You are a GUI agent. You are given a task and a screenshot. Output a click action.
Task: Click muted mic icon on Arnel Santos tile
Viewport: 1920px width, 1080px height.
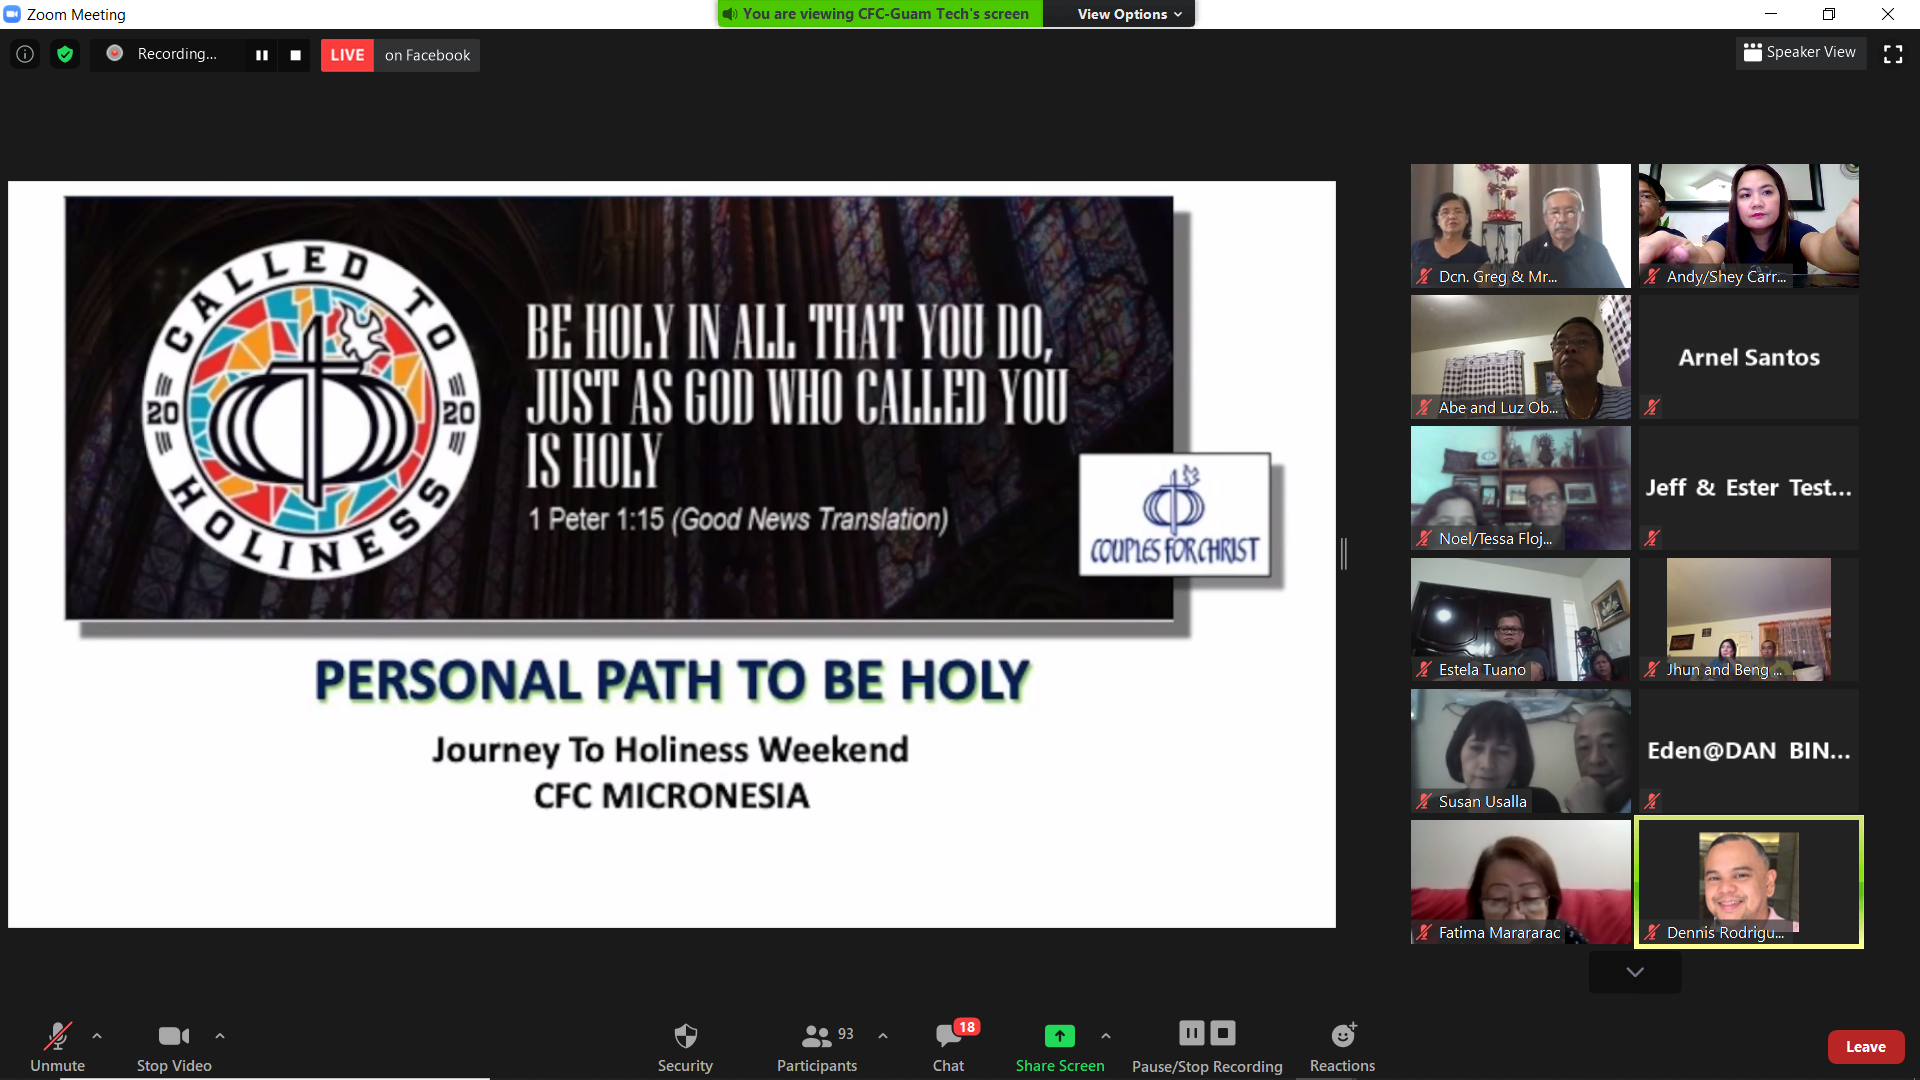[x=1652, y=407]
